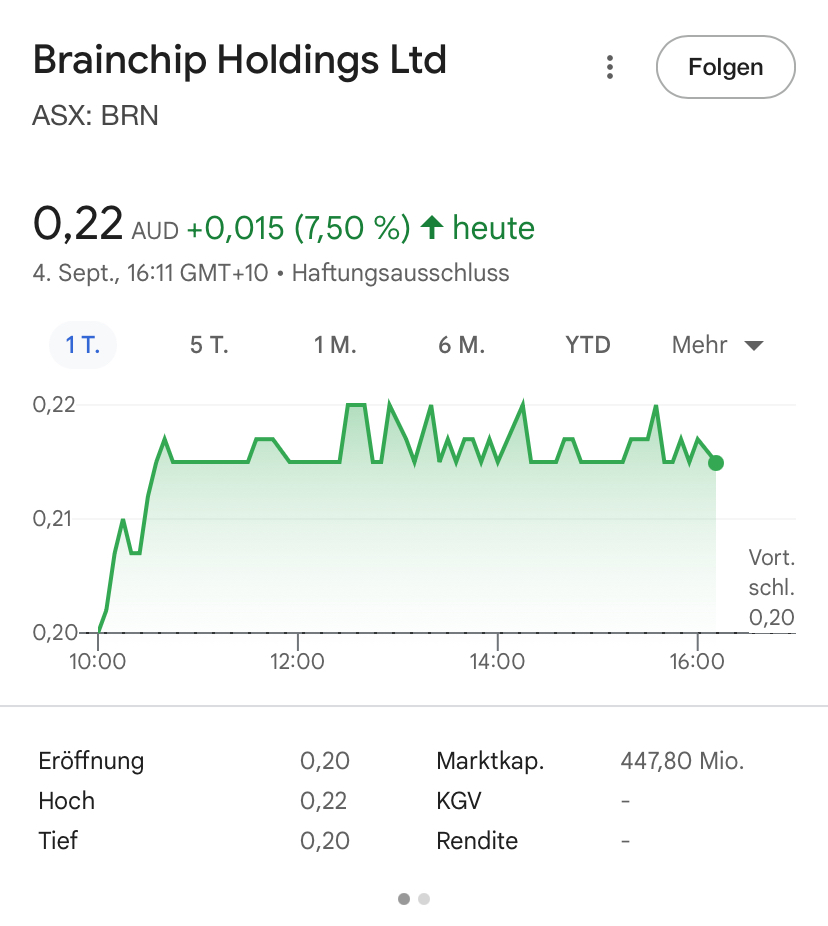The width and height of the screenshot is (828, 926).
Task: Select the first pagination dot
Action: 404,899
